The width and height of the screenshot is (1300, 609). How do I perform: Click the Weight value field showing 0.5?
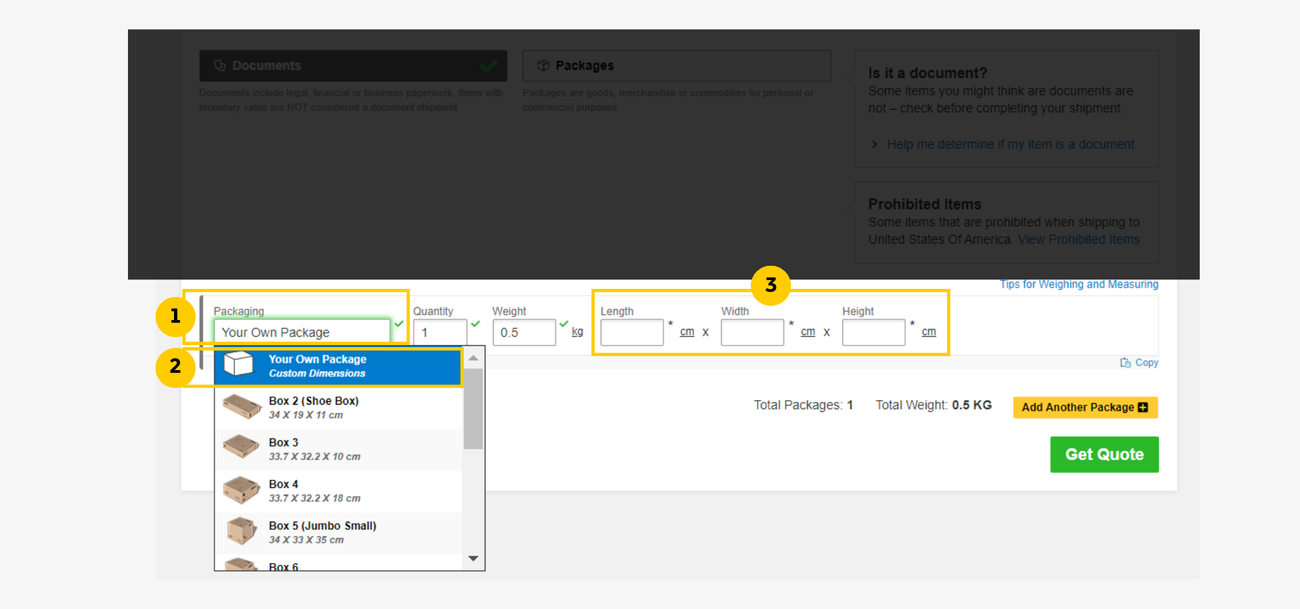(524, 331)
